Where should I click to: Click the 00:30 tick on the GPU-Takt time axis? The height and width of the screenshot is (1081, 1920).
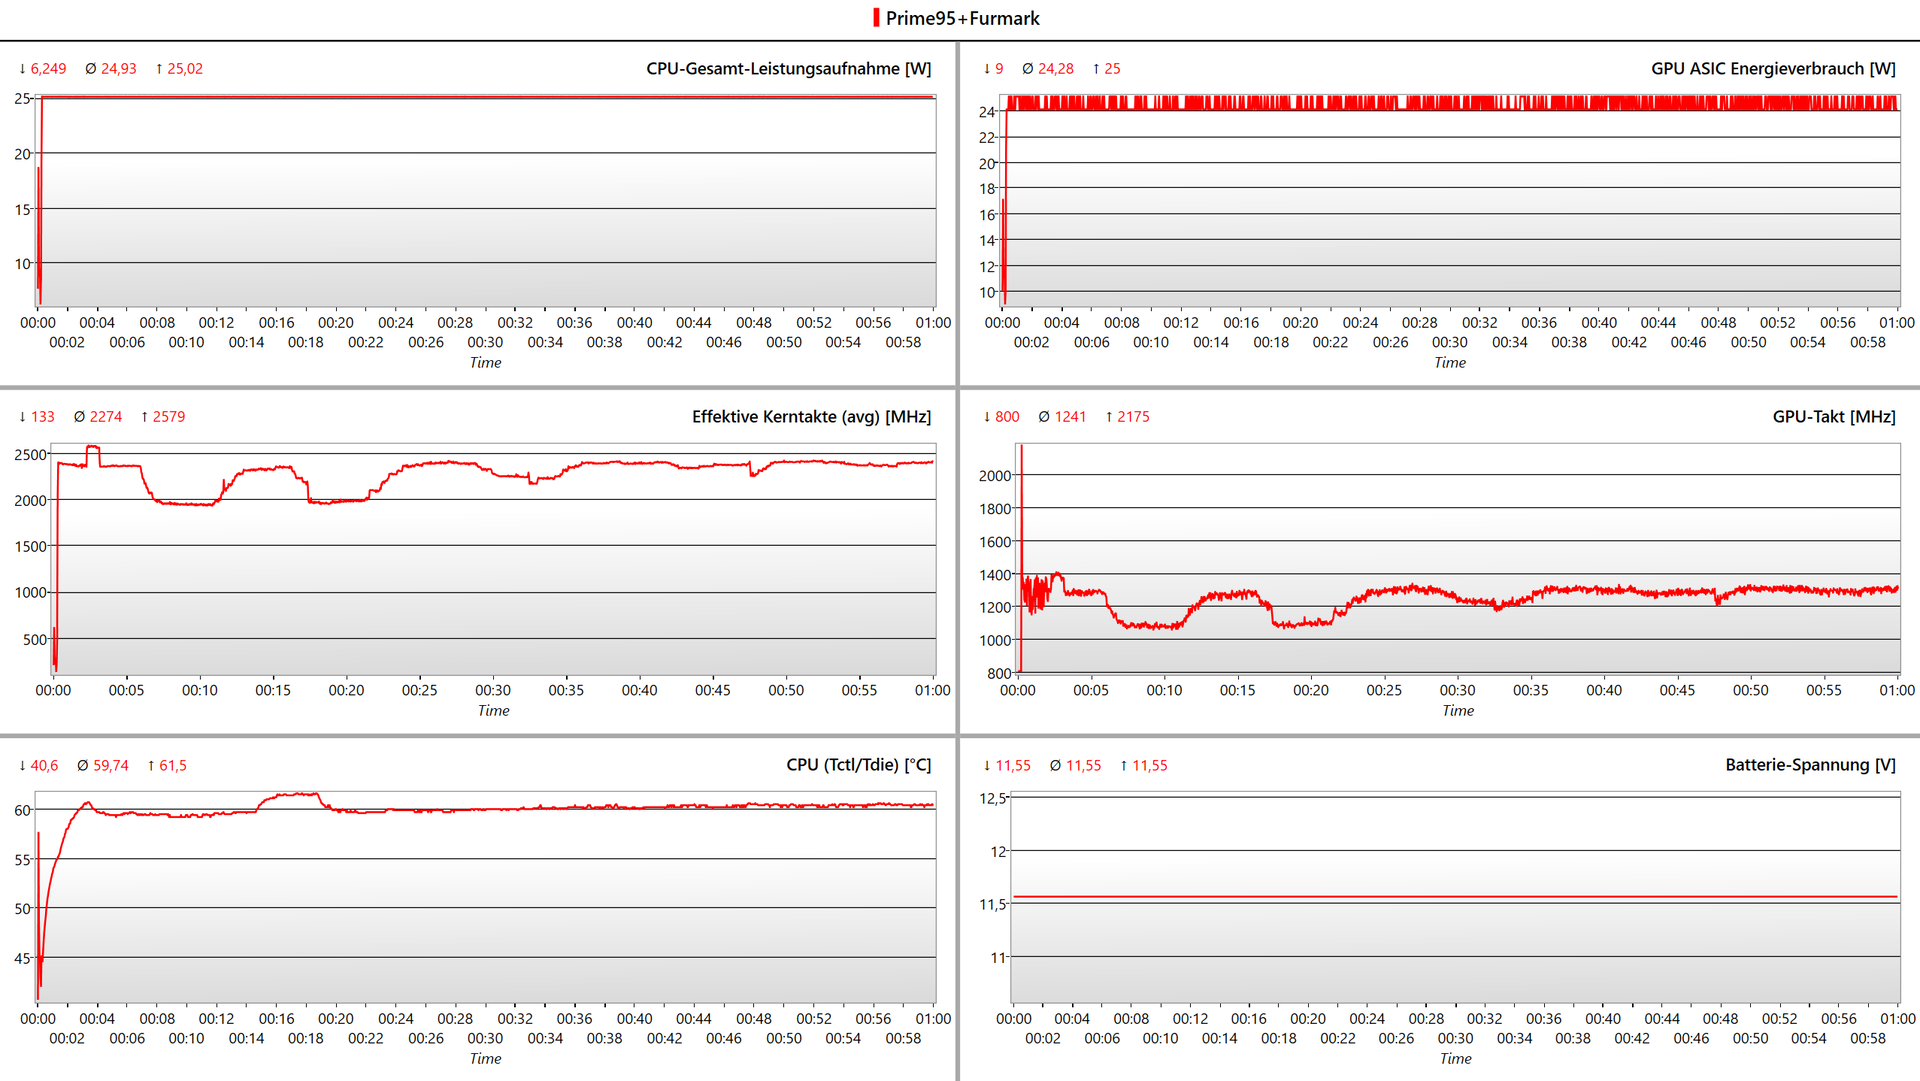[x=1457, y=690]
